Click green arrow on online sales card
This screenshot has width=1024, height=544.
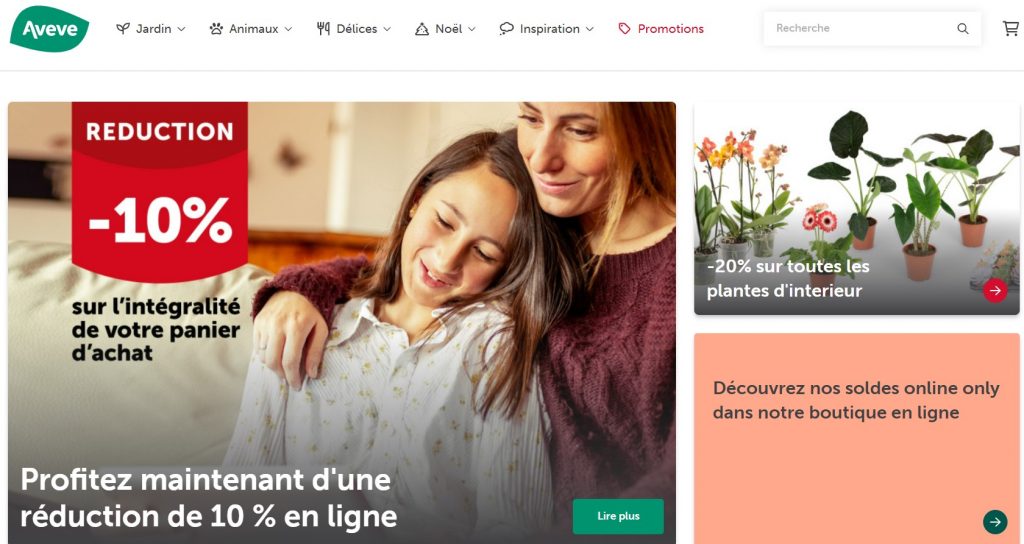click(x=995, y=521)
